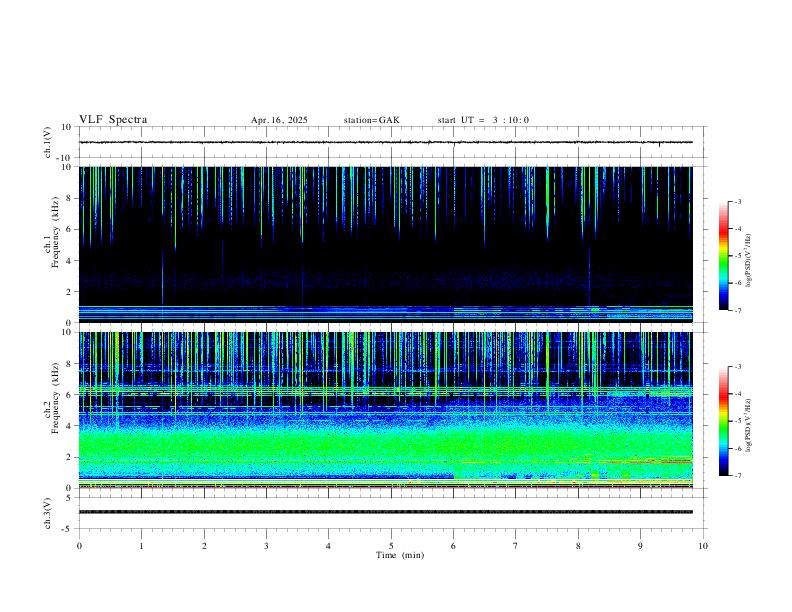This screenshot has width=792, height=612.
Task: Click the "4" tick on the time axis
Action: point(329,546)
